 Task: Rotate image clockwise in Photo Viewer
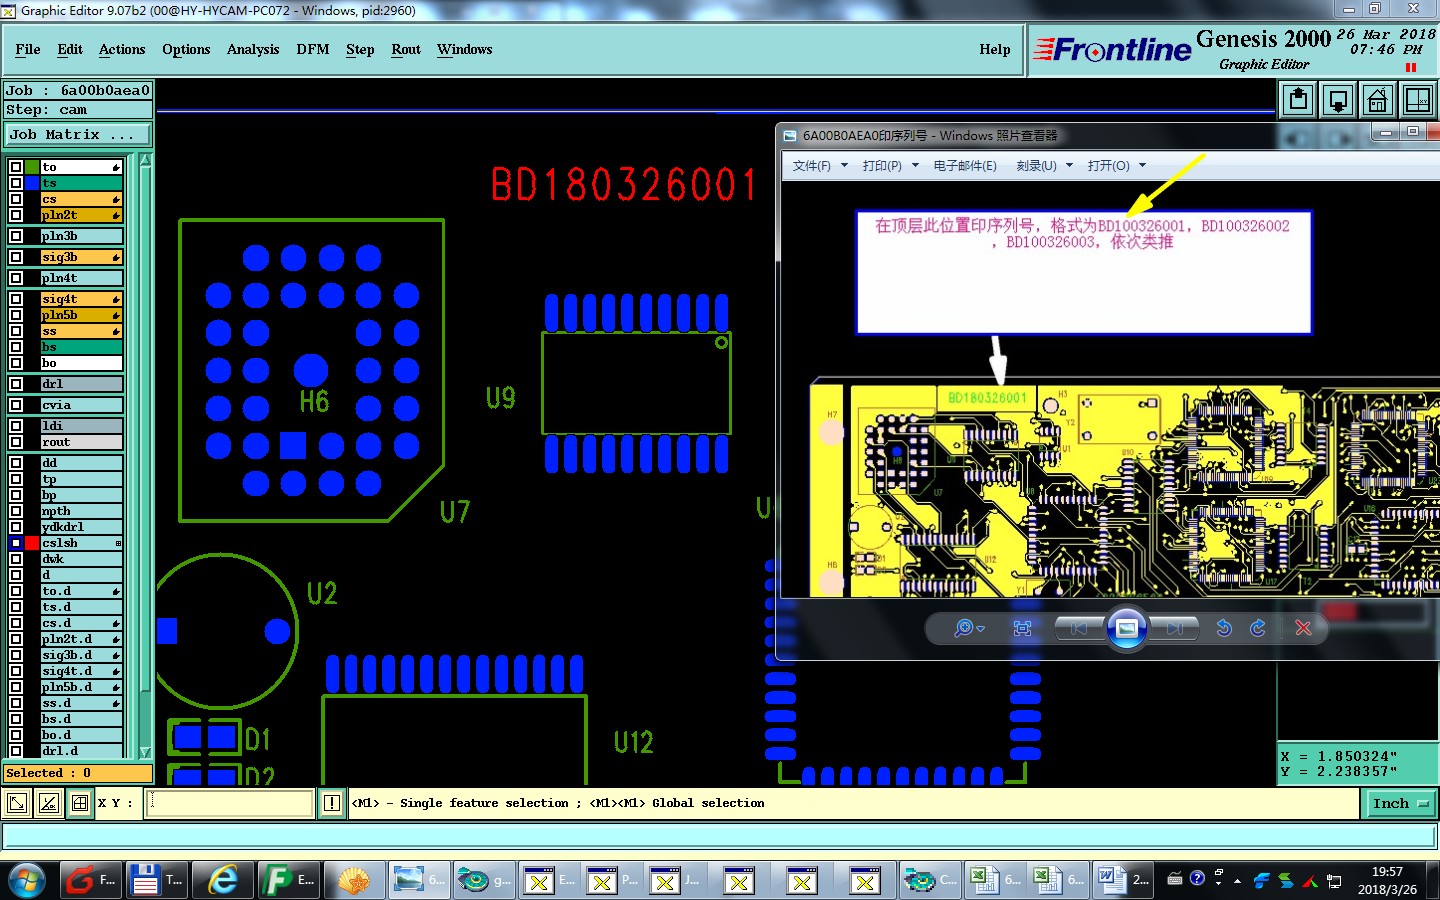pyautogui.click(x=1258, y=628)
